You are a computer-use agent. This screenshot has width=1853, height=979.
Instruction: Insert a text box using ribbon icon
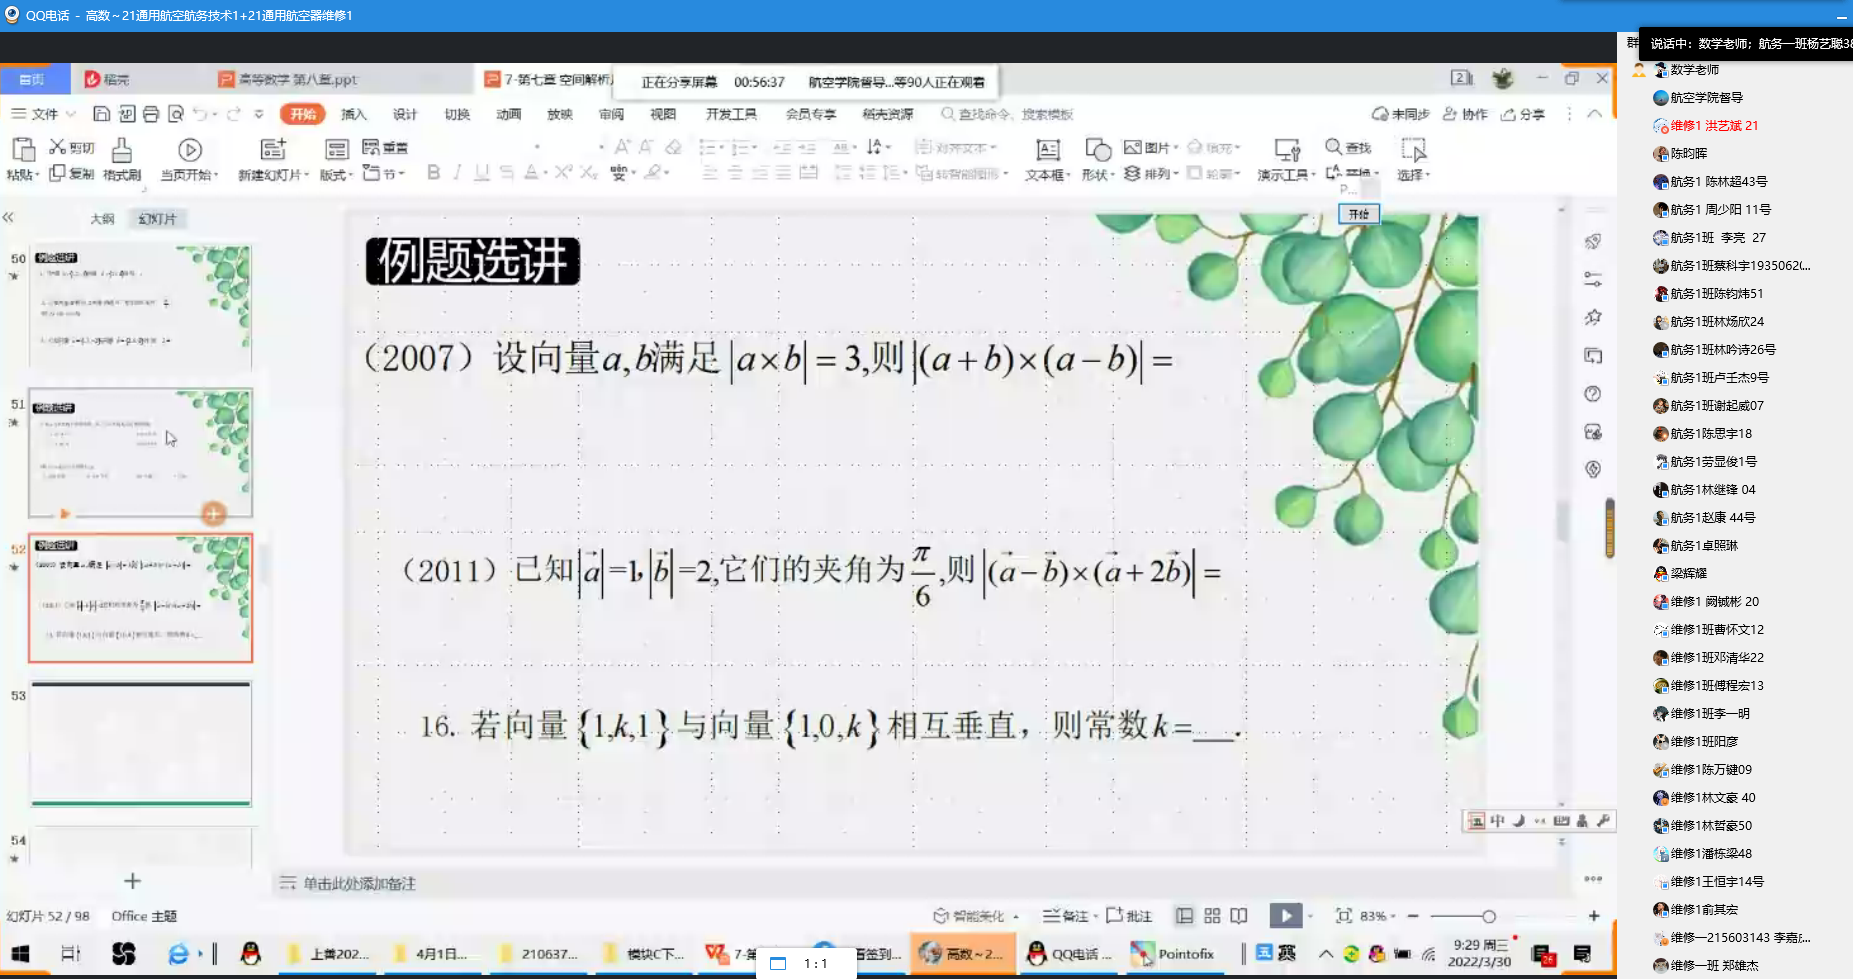1047,151
